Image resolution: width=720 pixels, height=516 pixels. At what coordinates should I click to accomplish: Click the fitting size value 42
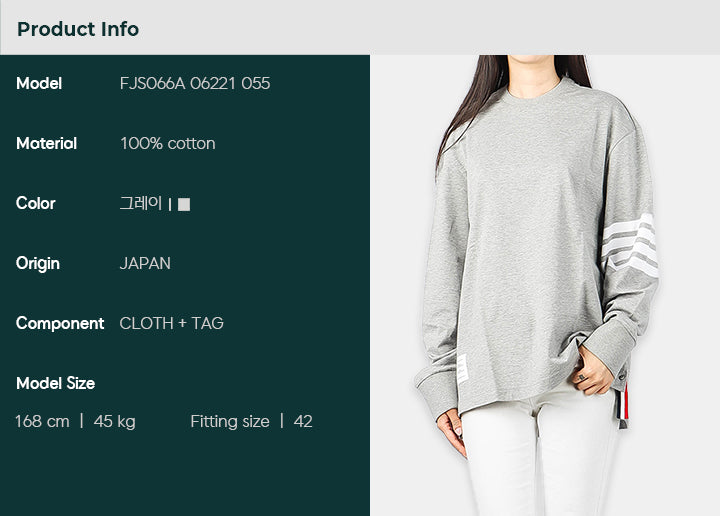303,421
